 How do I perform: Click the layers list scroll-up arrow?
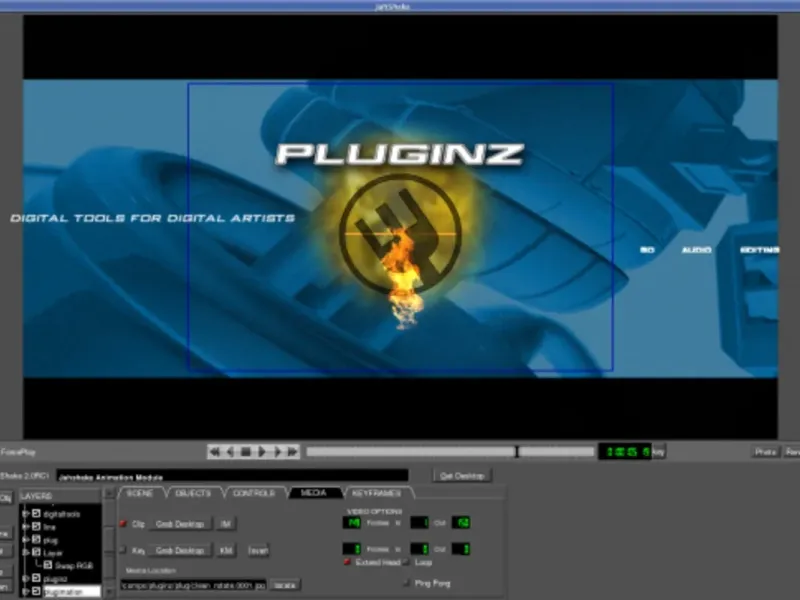[109, 494]
